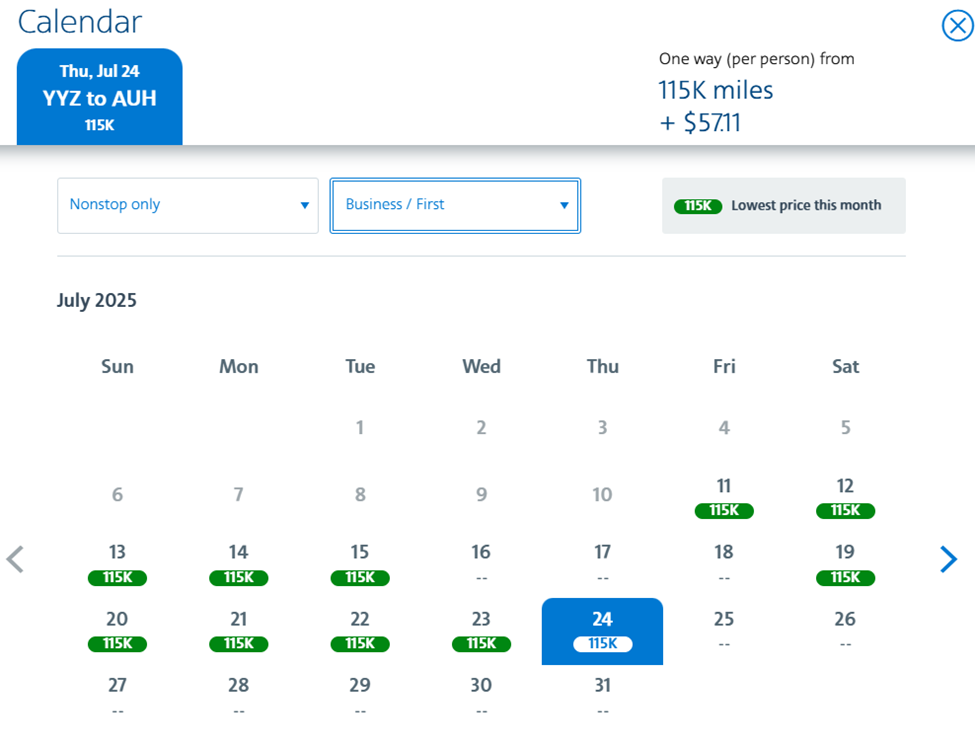Image resolution: width=975 pixels, height=744 pixels.
Task: Select July 21 115K fare
Action: point(238,631)
